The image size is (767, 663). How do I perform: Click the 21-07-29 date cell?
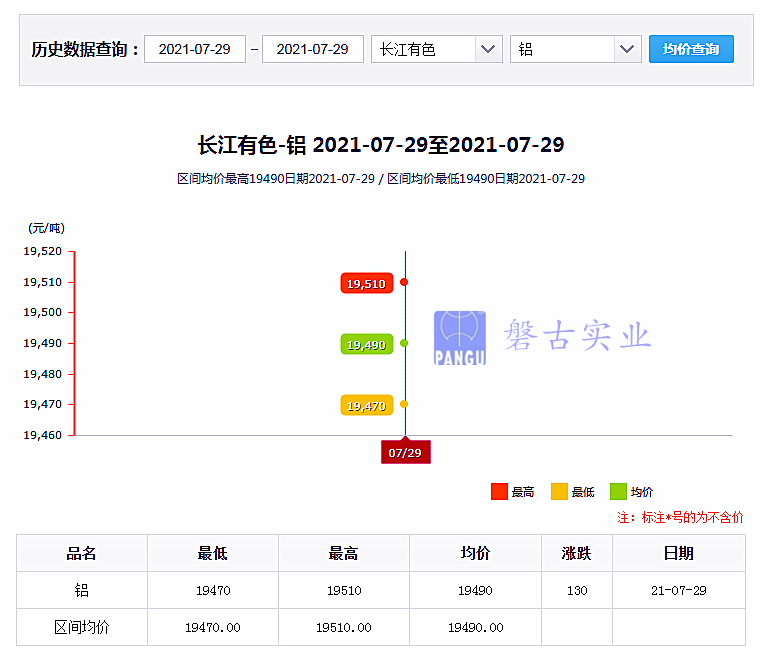coord(679,590)
